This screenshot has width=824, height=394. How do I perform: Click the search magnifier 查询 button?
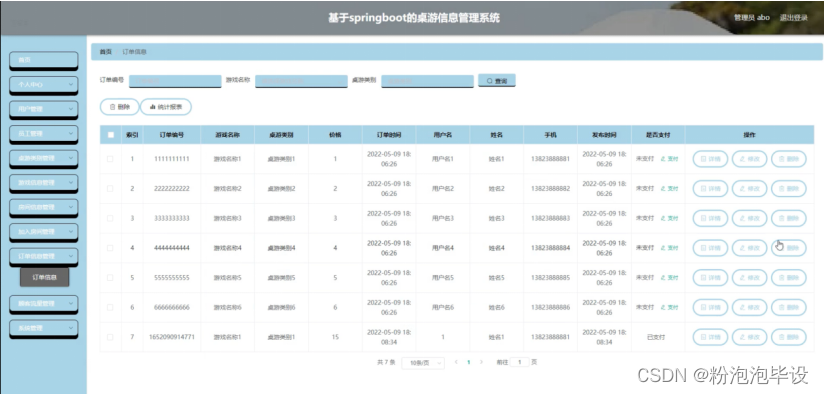[497, 81]
